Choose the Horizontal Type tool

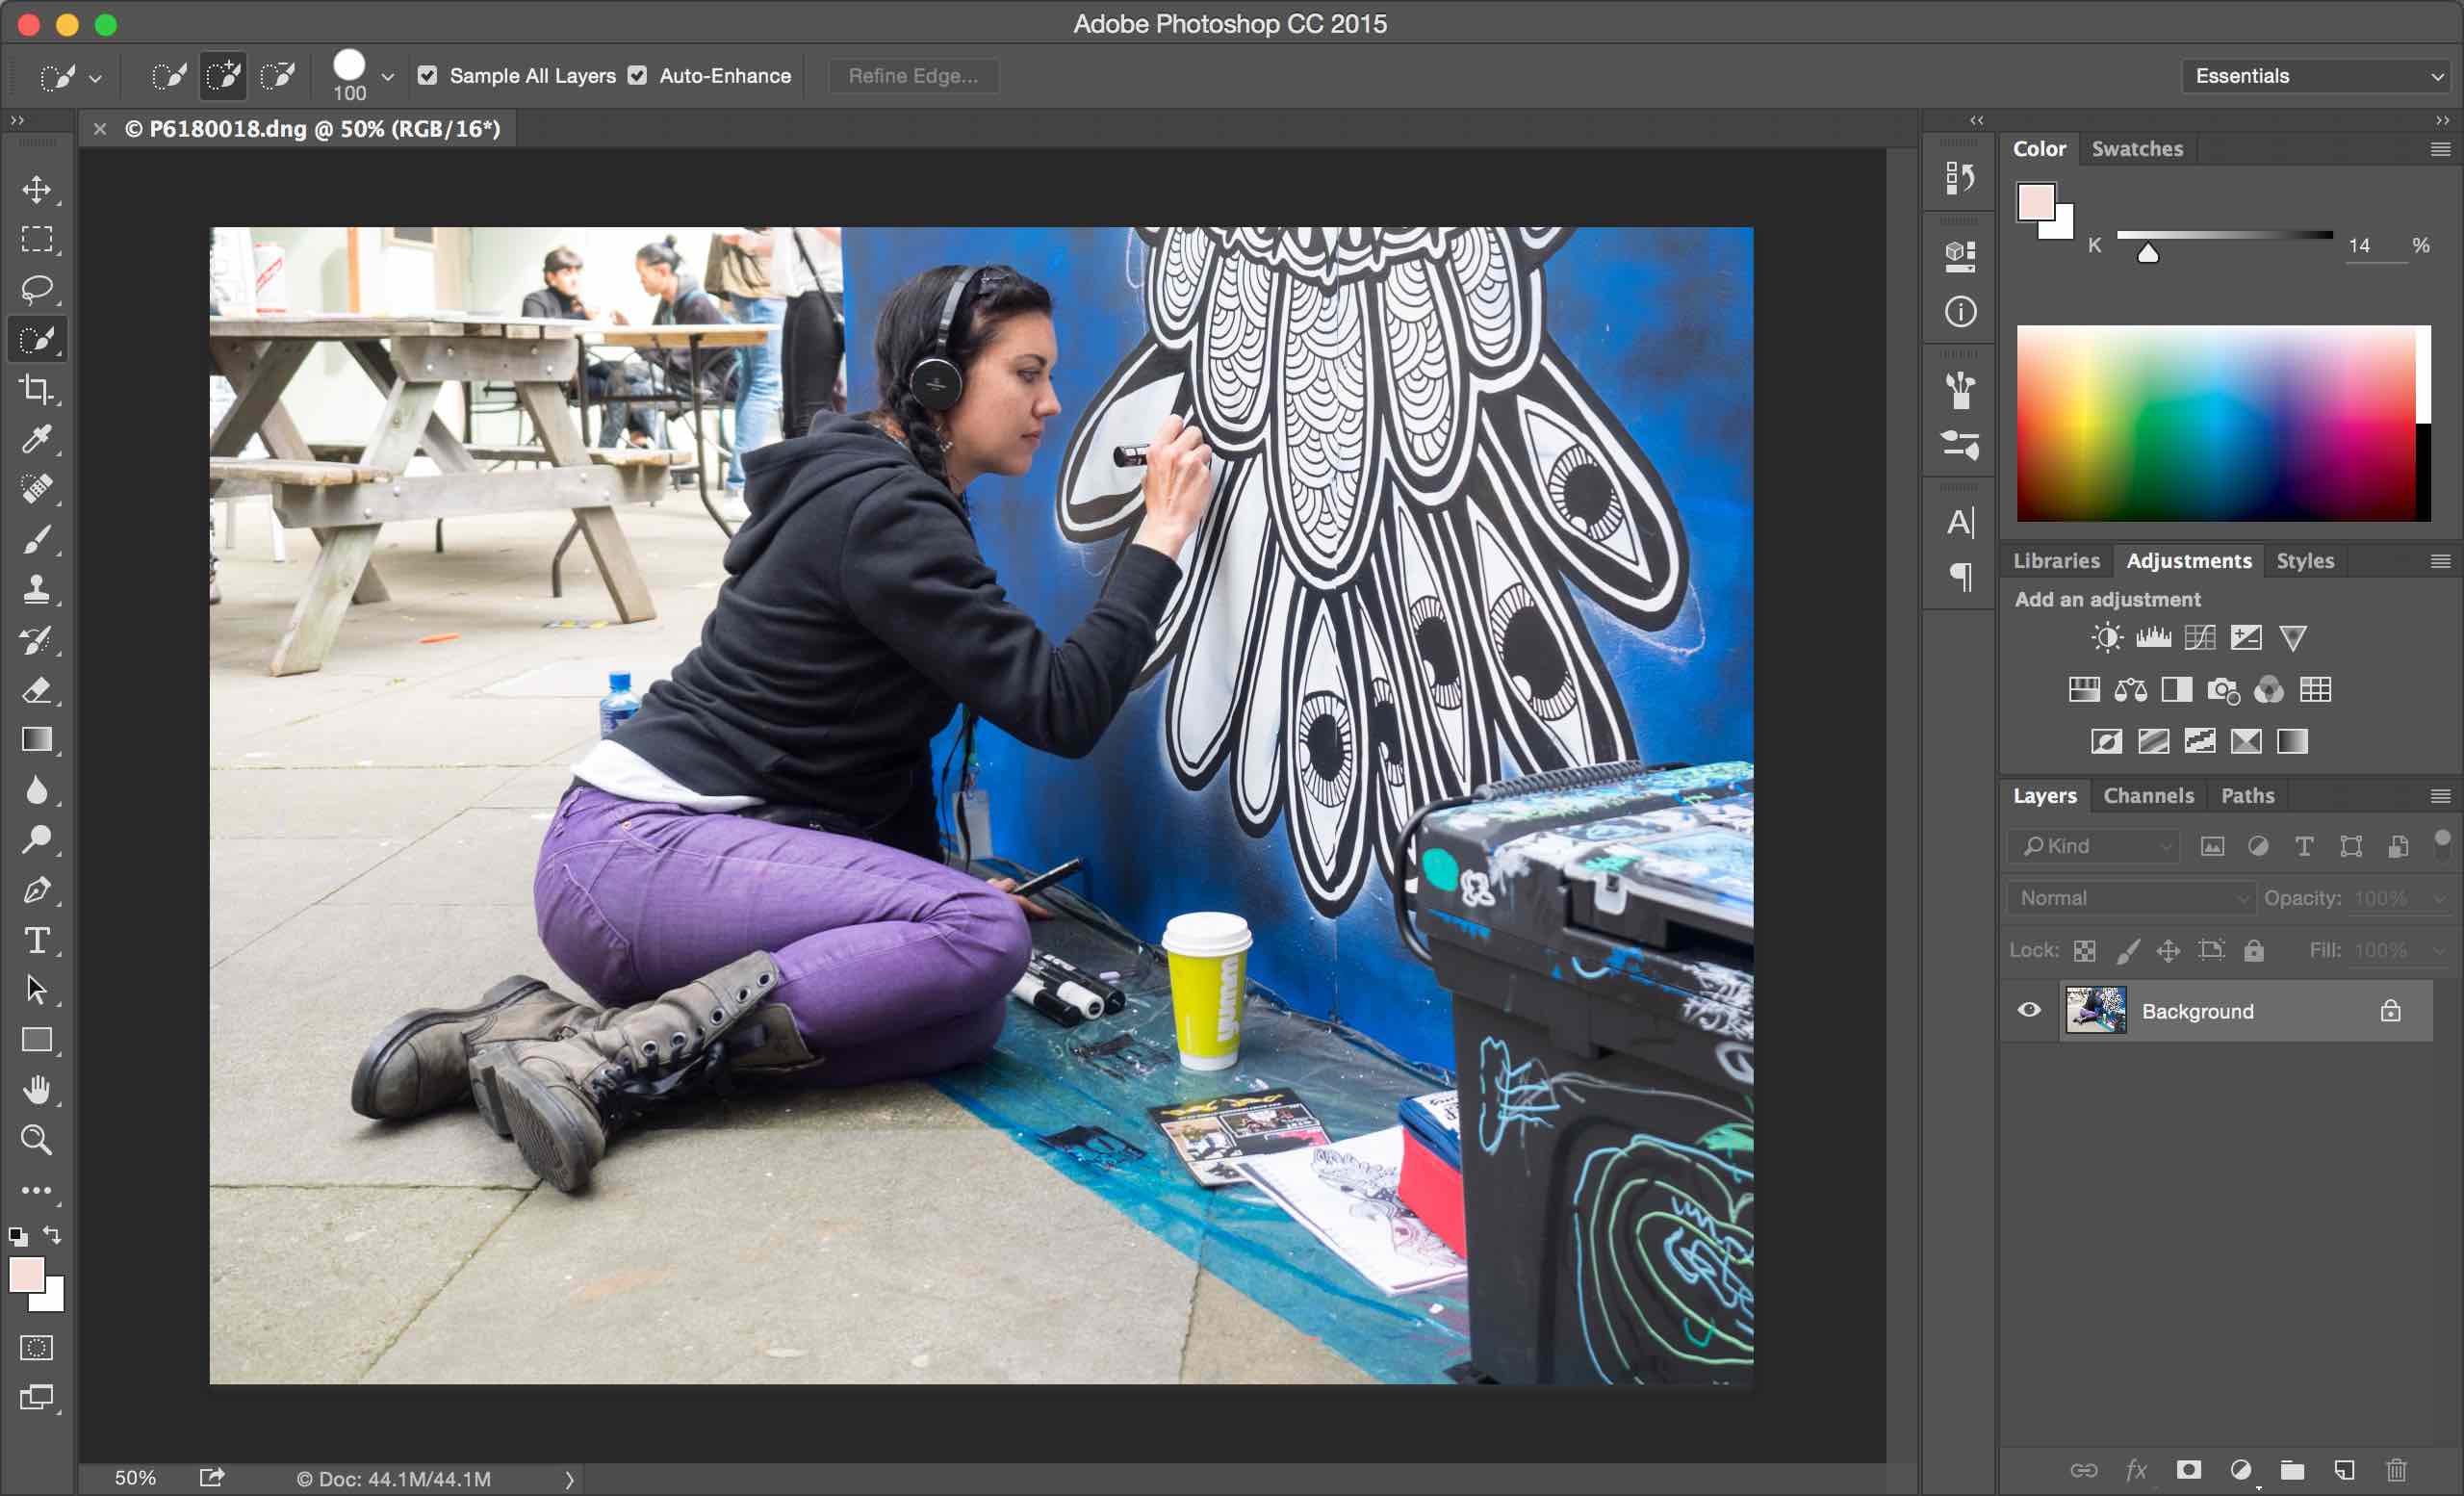(x=37, y=940)
